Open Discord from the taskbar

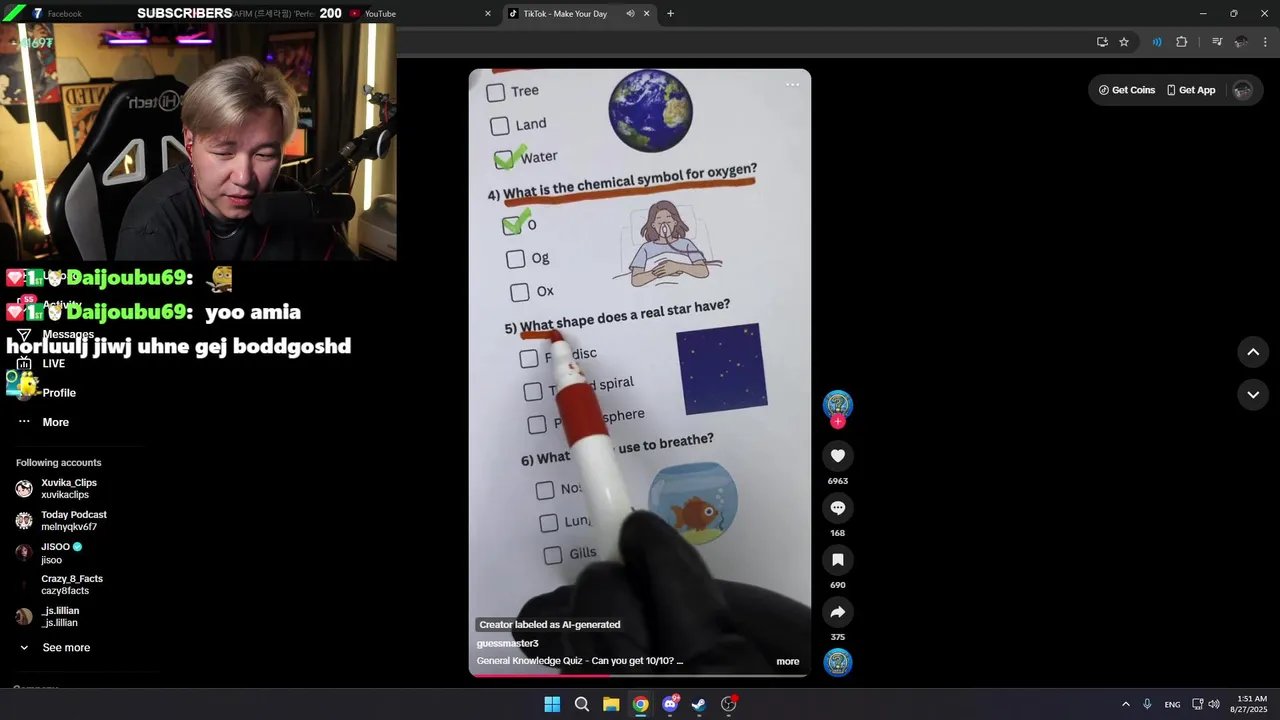point(670,704)
